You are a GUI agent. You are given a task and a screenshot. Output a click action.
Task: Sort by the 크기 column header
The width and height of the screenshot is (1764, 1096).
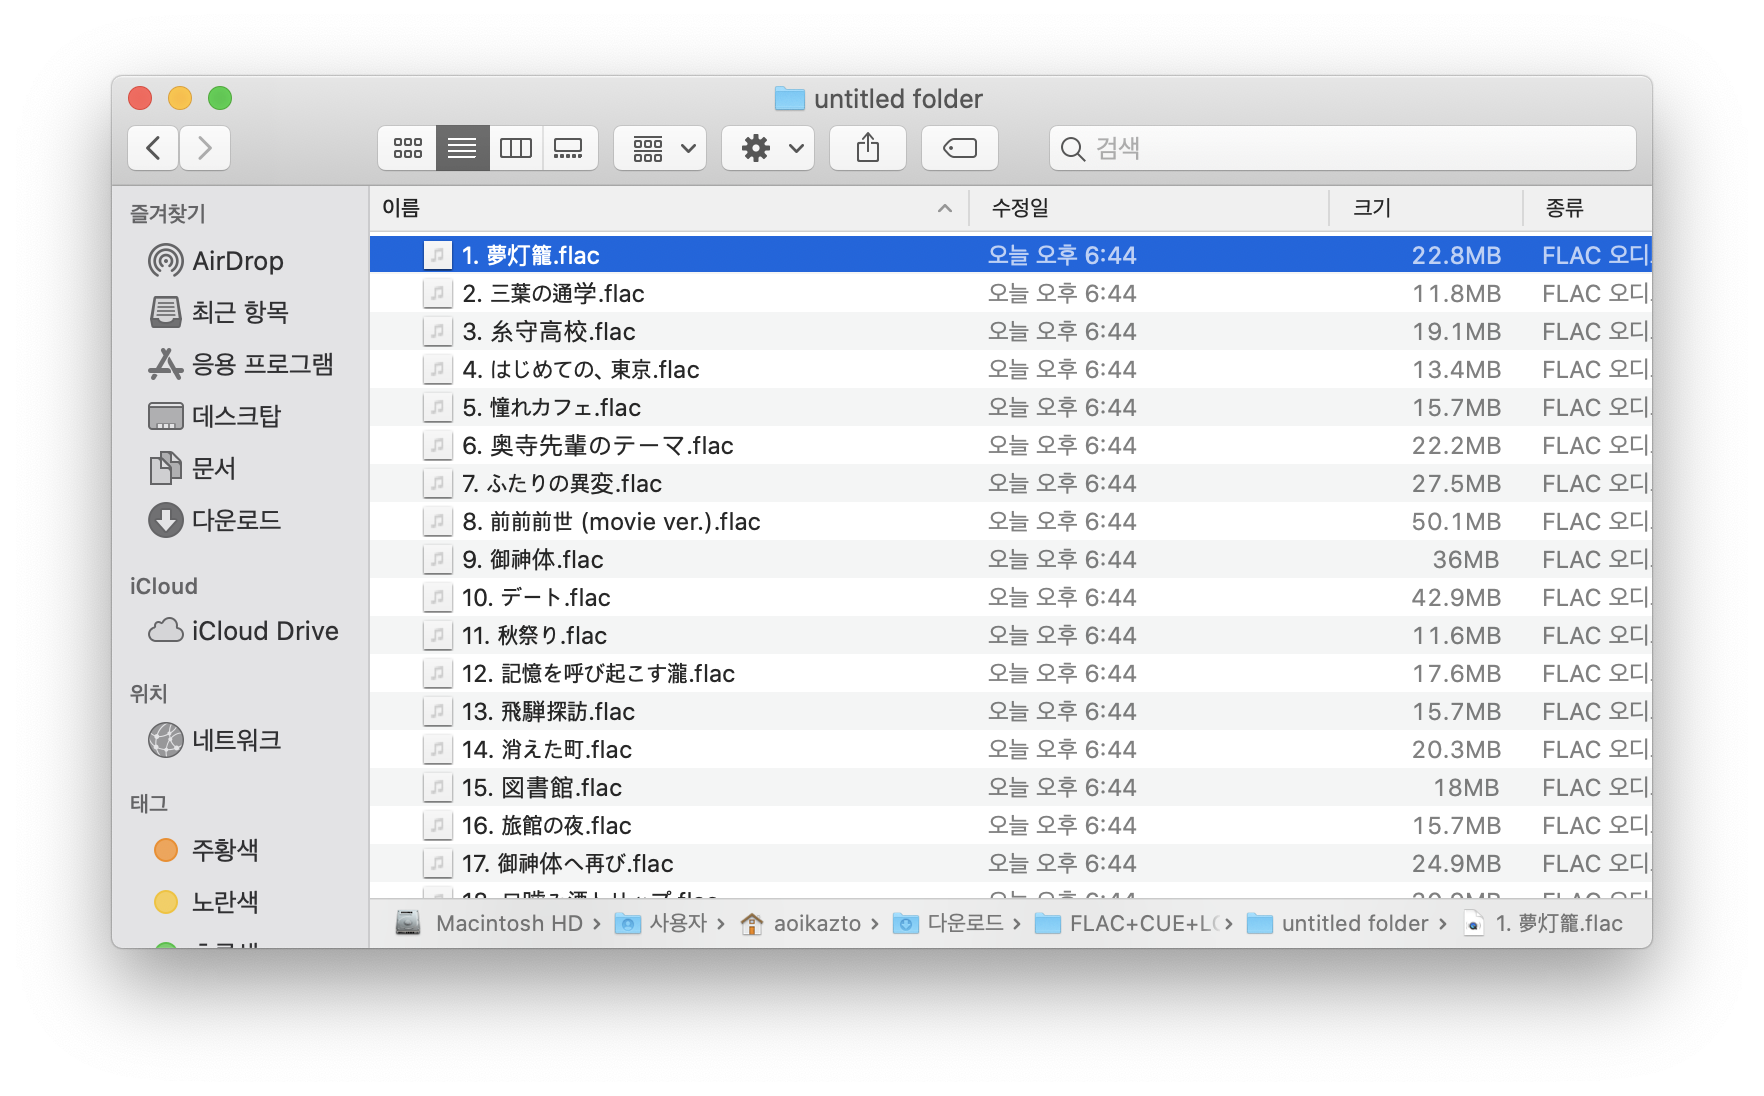point(1426,208)
